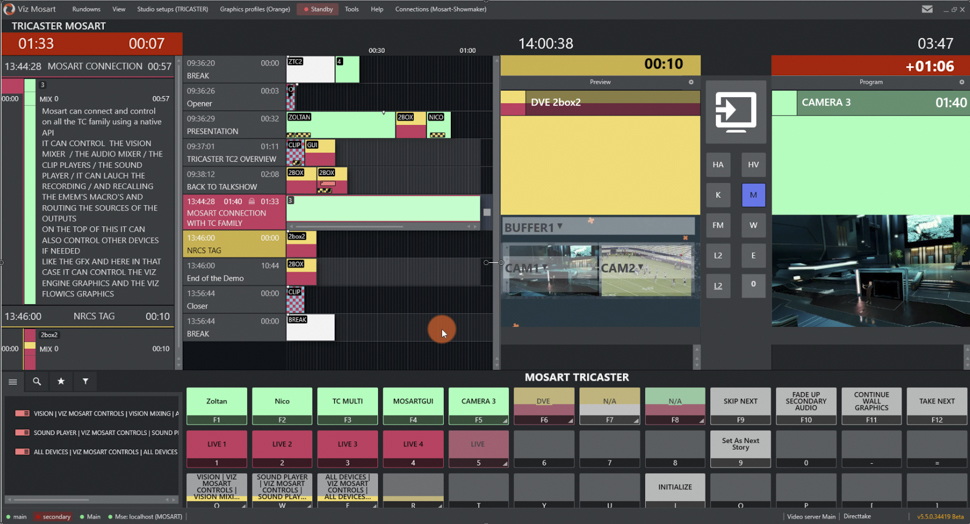The image size is (970, 524).
Task: Click the SOUND PLAYER template red switch icon
Action: tap(22, 432)
